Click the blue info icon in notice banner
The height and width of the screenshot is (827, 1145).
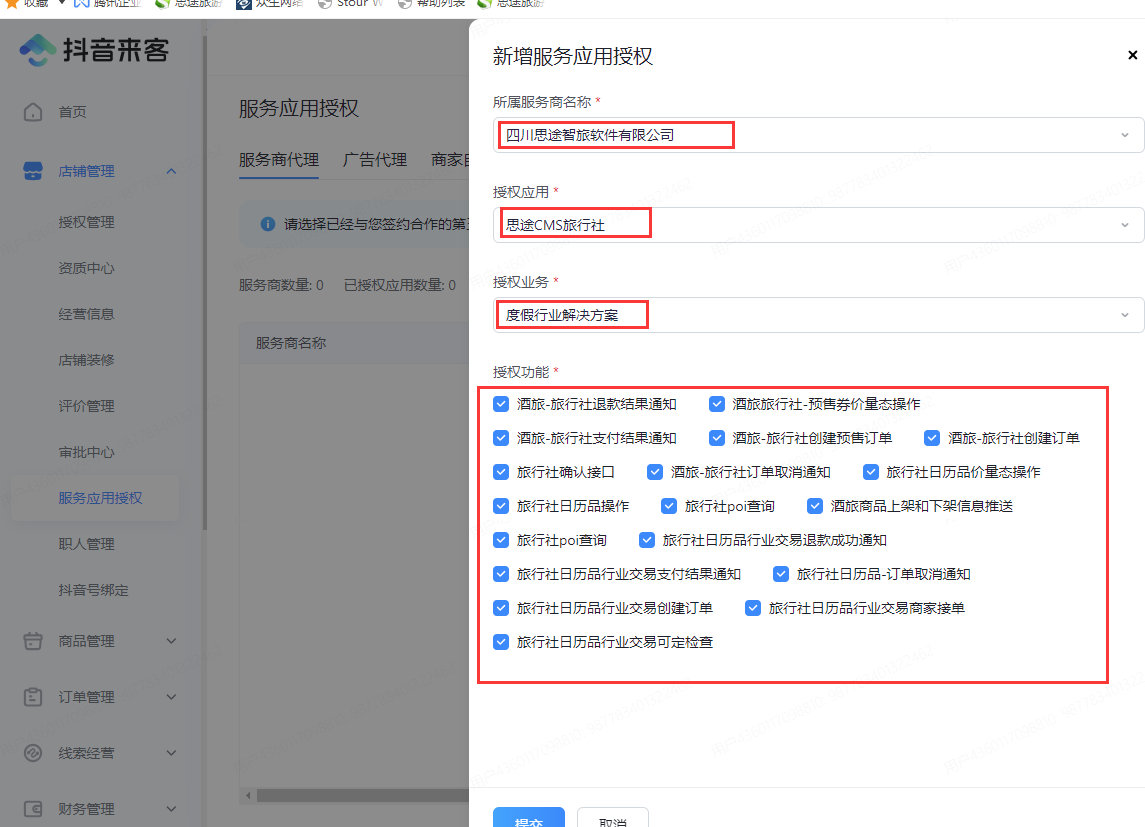pyautogui.click(x=267, y=224)
